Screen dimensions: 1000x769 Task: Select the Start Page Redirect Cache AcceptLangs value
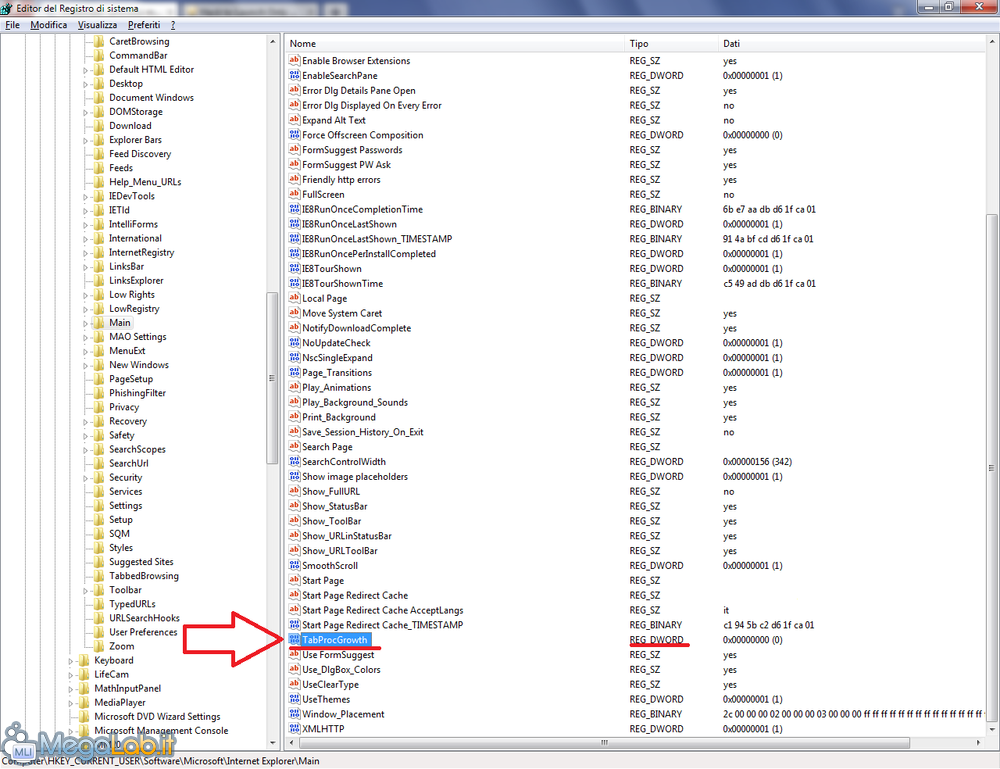[383, 610]
